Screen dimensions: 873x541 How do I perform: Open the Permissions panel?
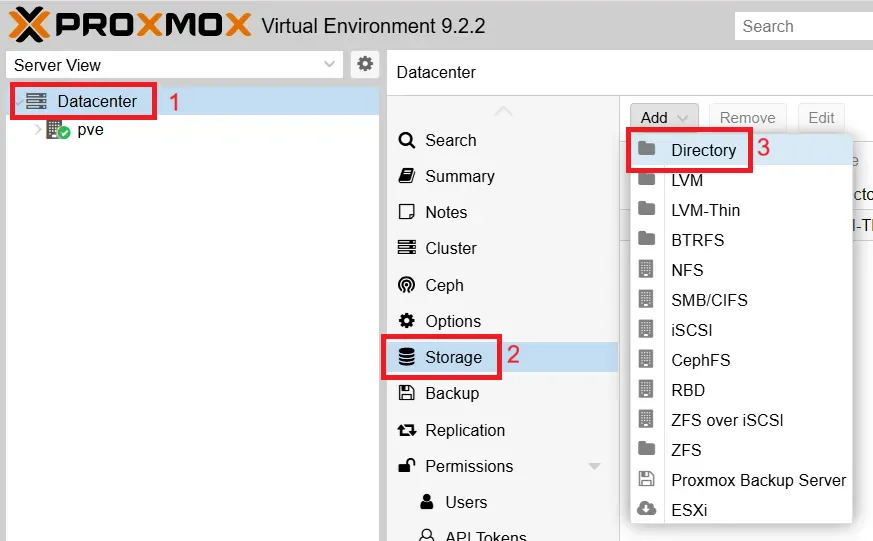click(x=502, y=466)
